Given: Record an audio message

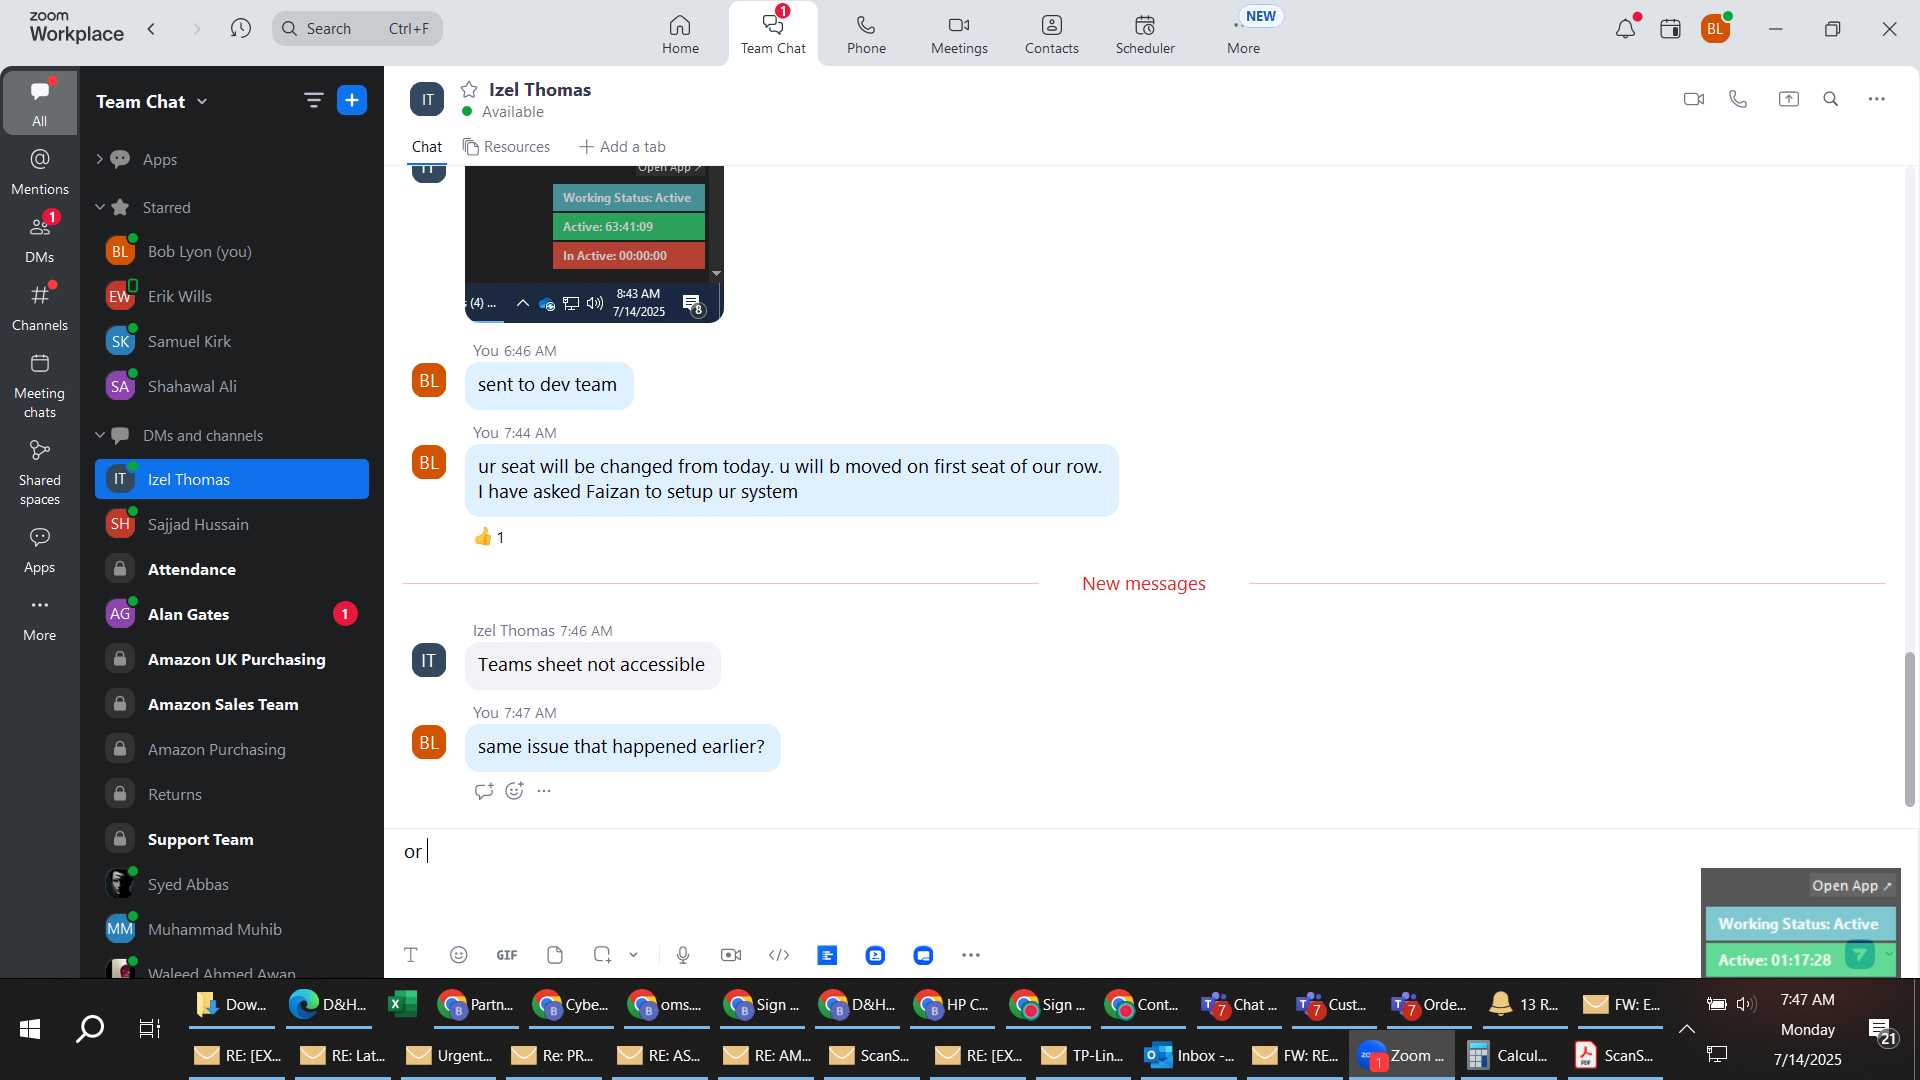Looking at the screenshot, I should click(683, 955).
